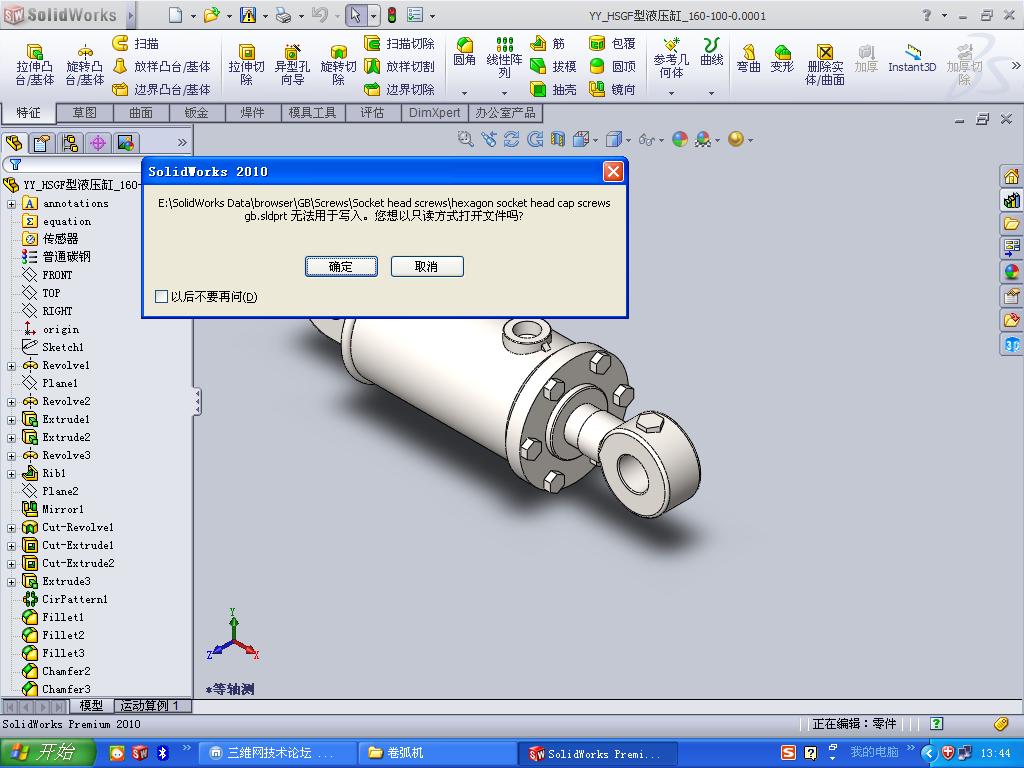The height and width of the screenshot is (768, 1024).
Task: Click the 模型 model tab at bottom
Action: [x=91, y=706]
